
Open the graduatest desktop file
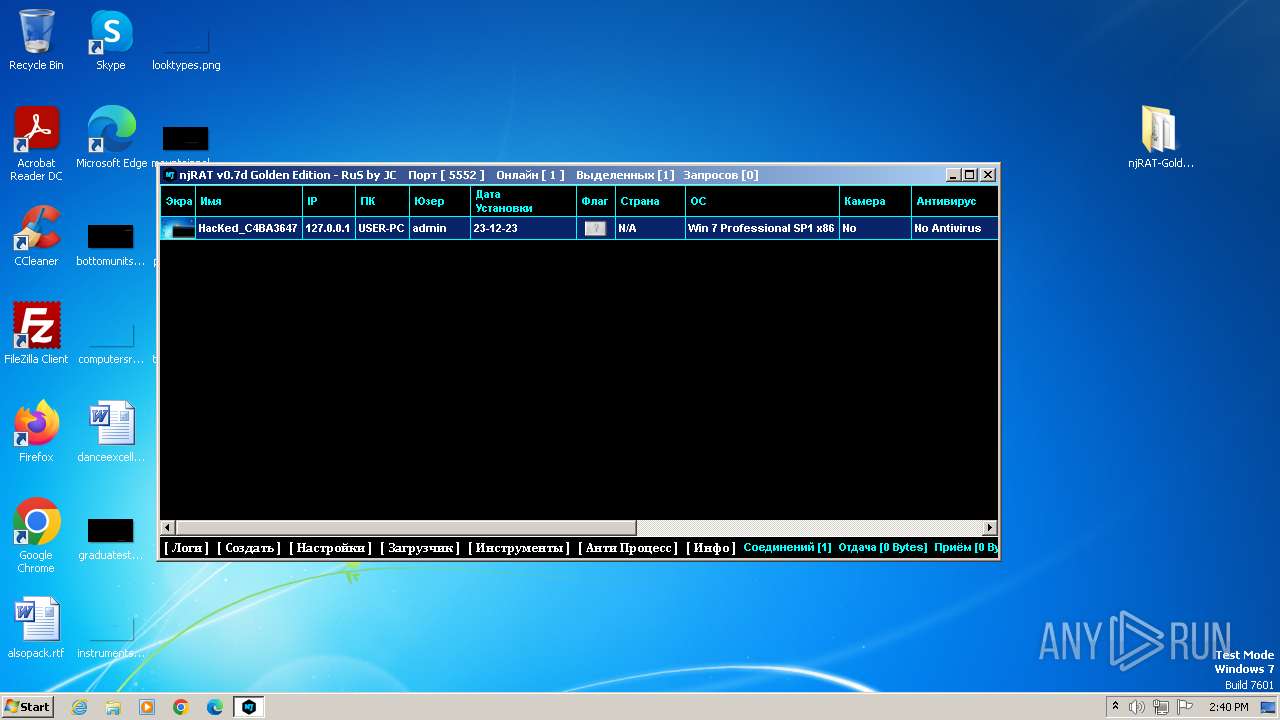point(111,540)
